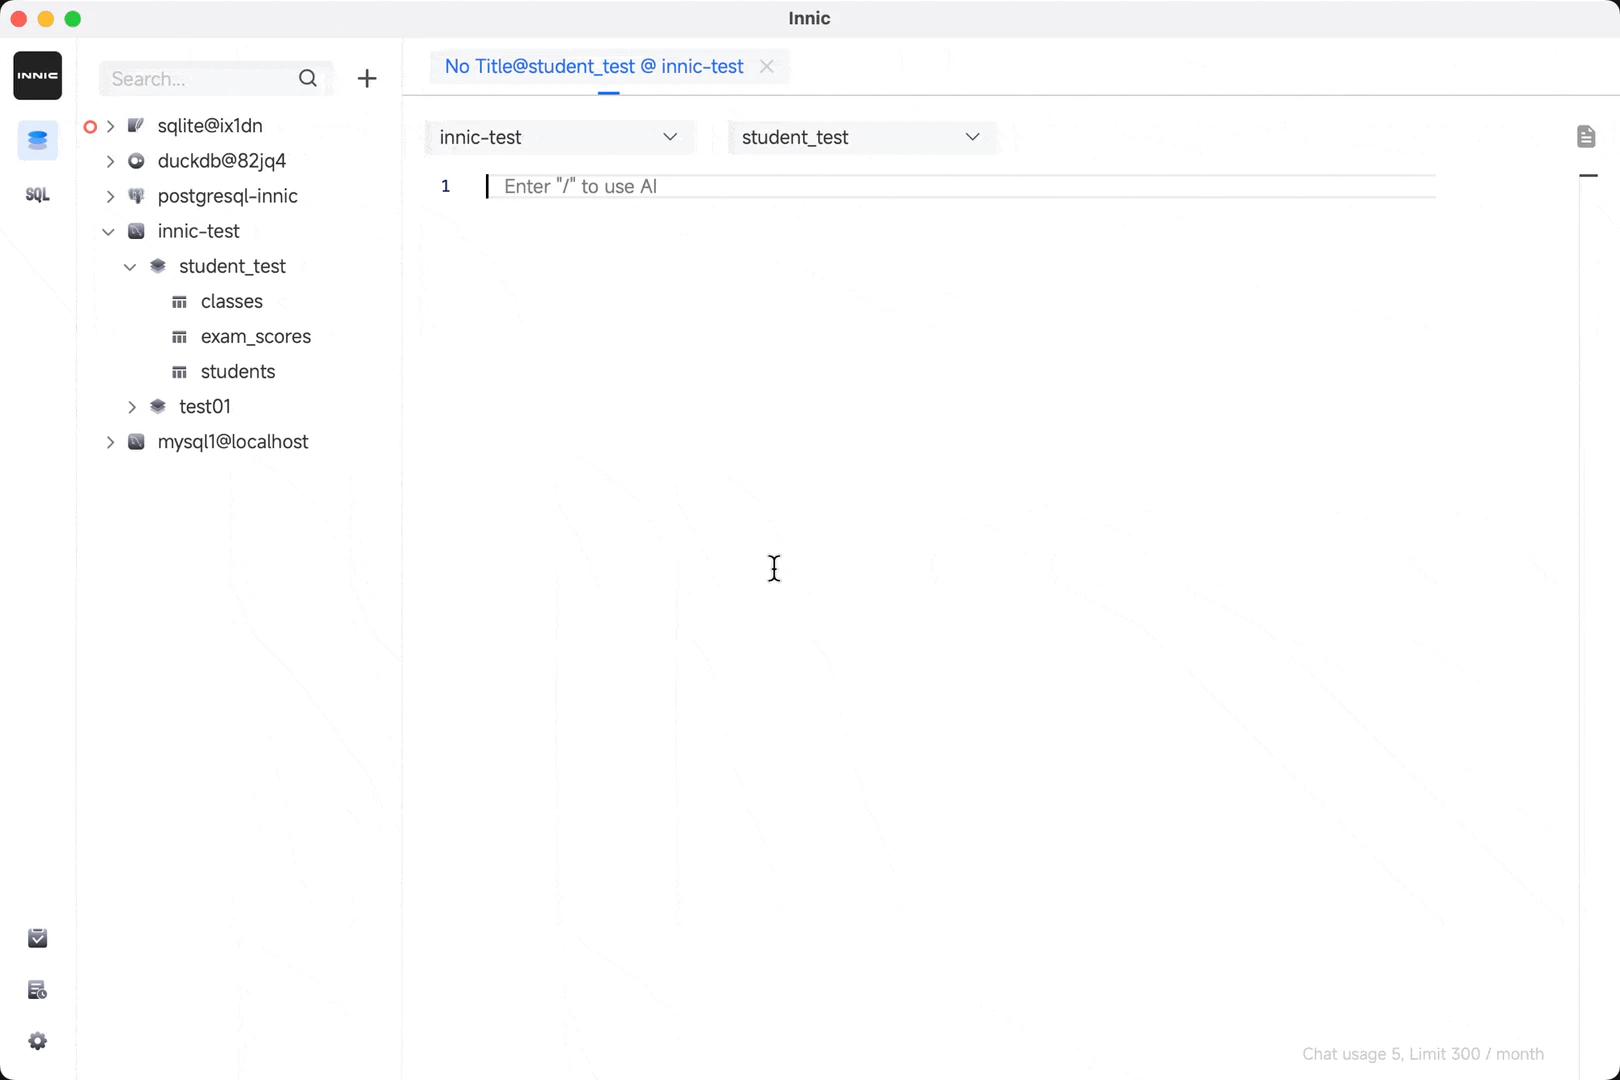Open the query history icon

click(x=37, y=990)
